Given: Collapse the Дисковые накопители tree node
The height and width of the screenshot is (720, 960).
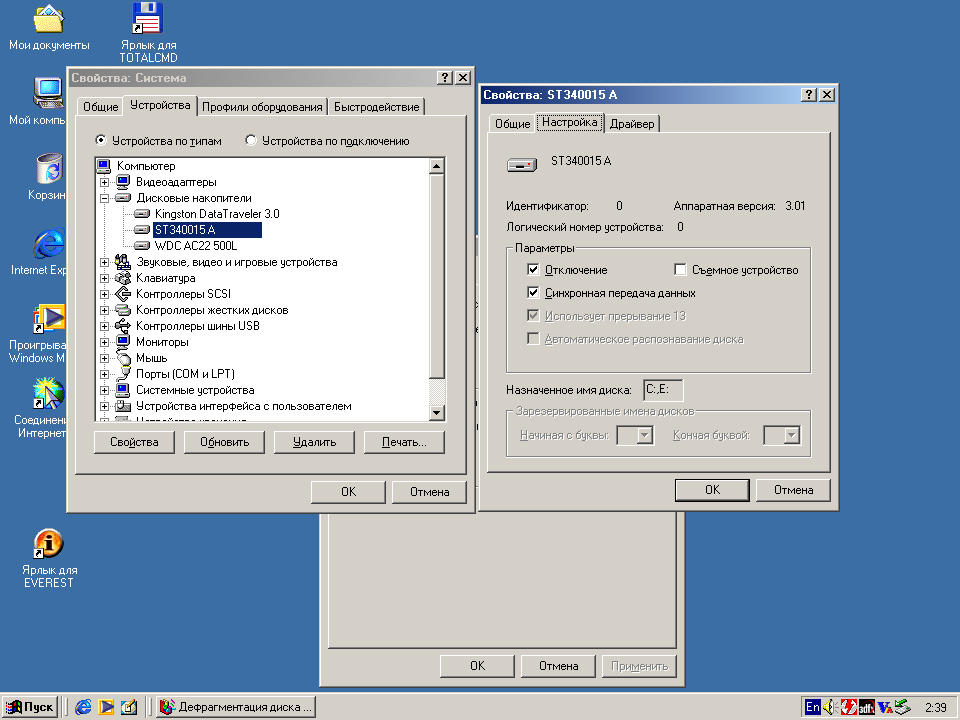Looking at the screenshot, I should coord(105,198).
